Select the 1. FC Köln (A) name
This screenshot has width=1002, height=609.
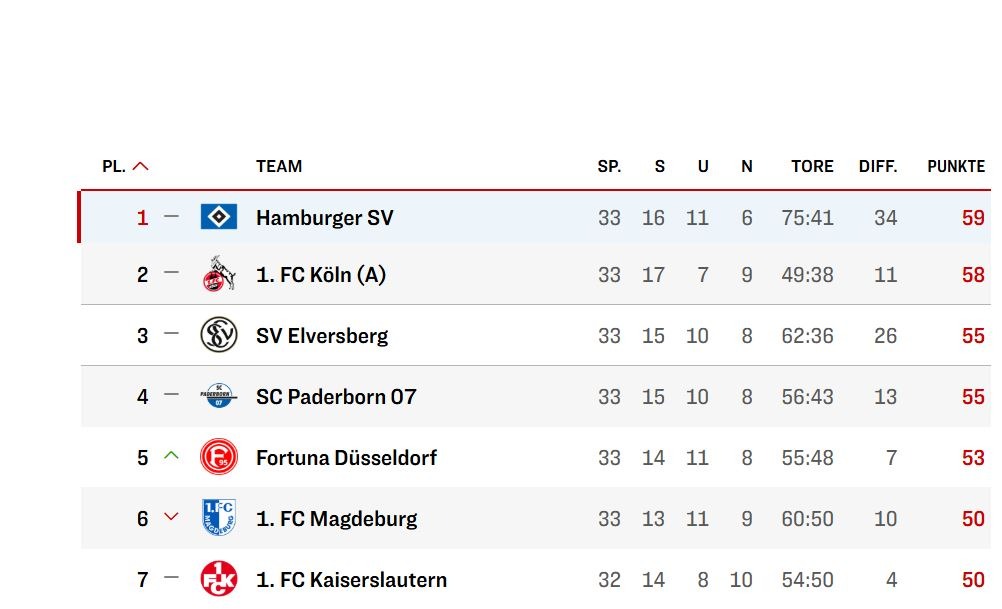[321, 275]
